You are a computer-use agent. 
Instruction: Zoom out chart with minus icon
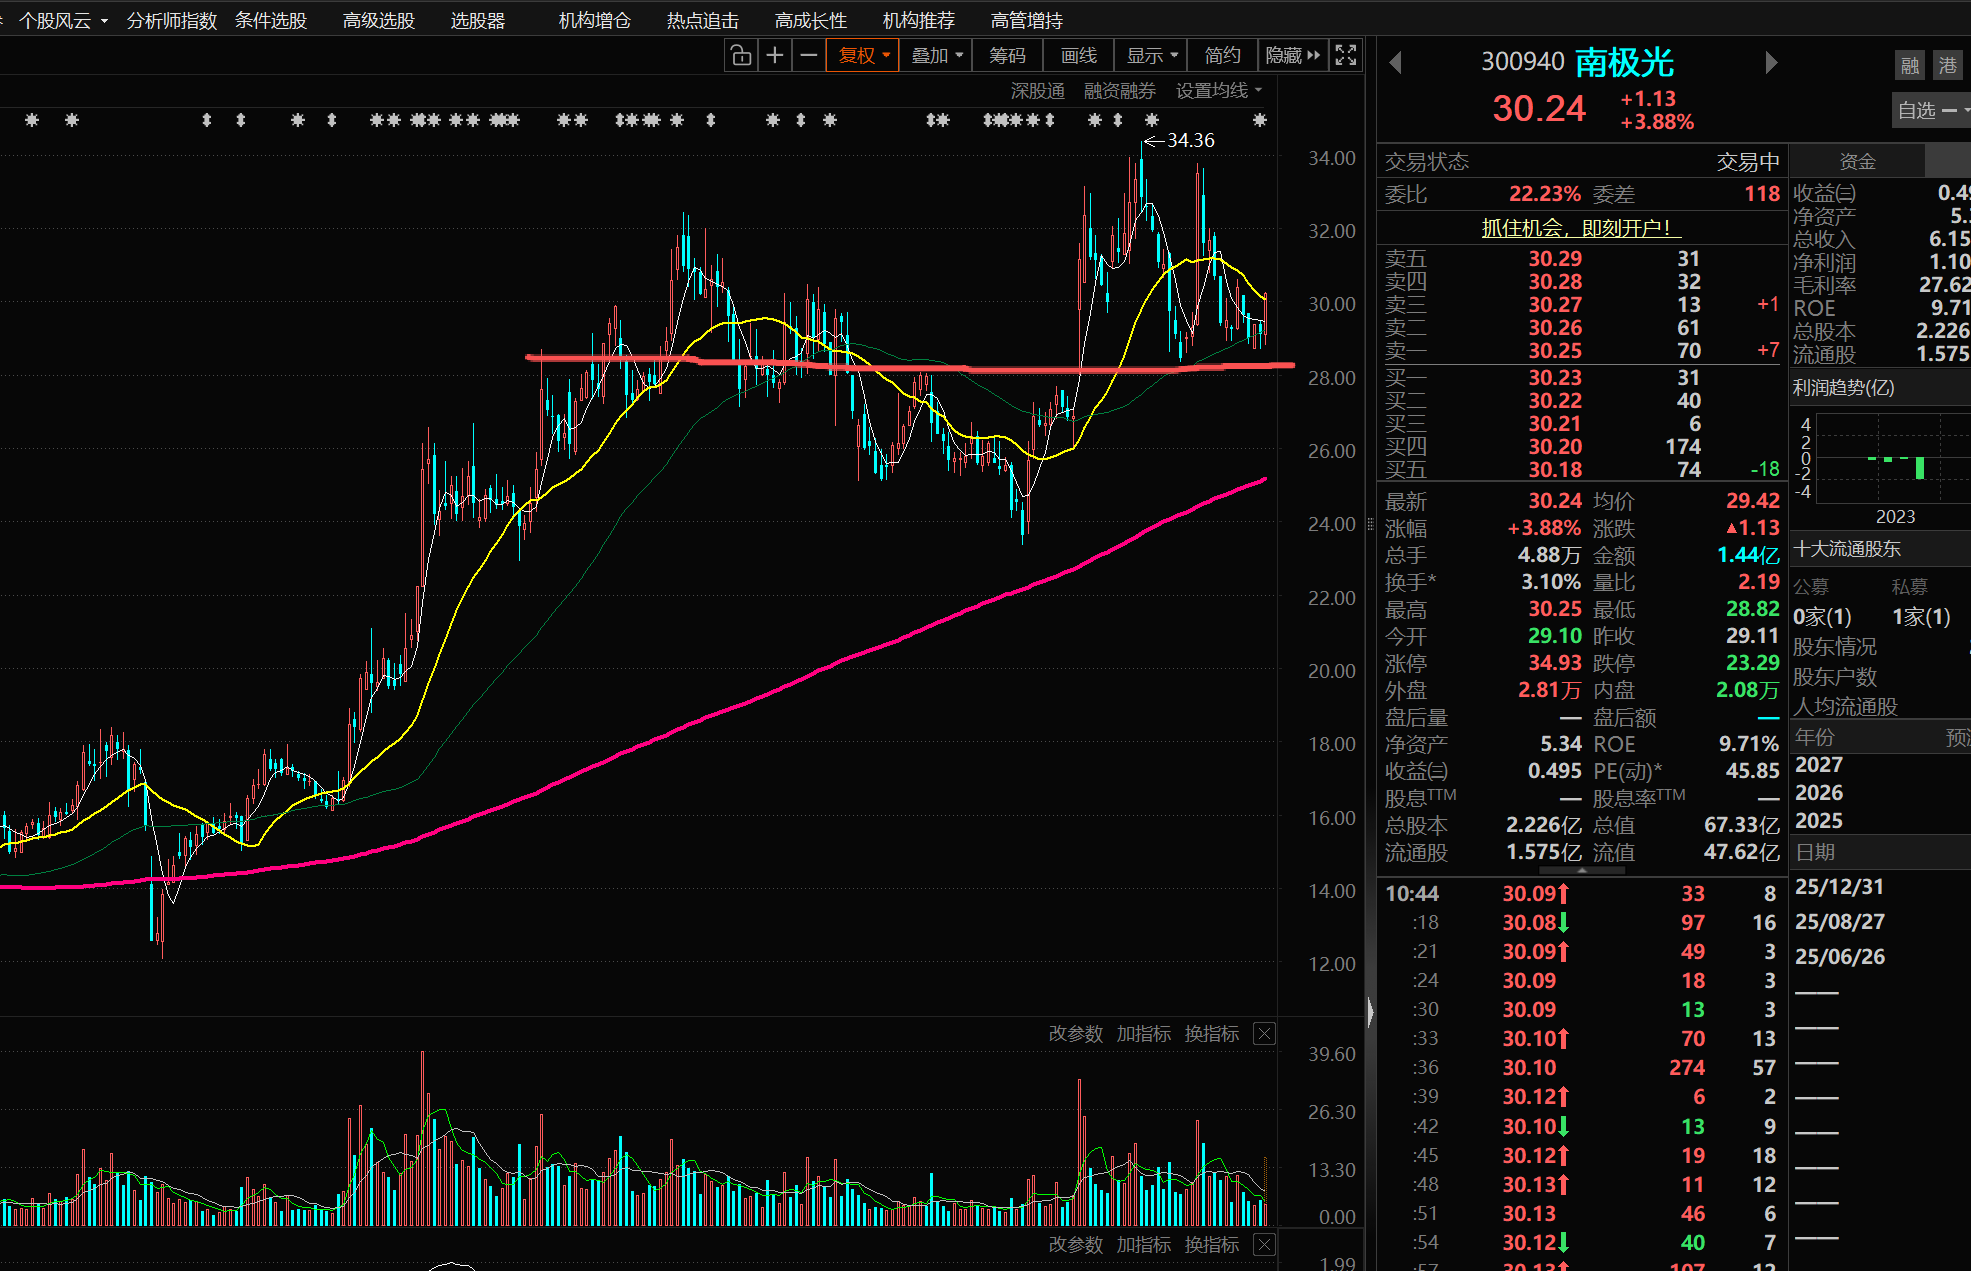pyautogui.click(x=808, y=56)
